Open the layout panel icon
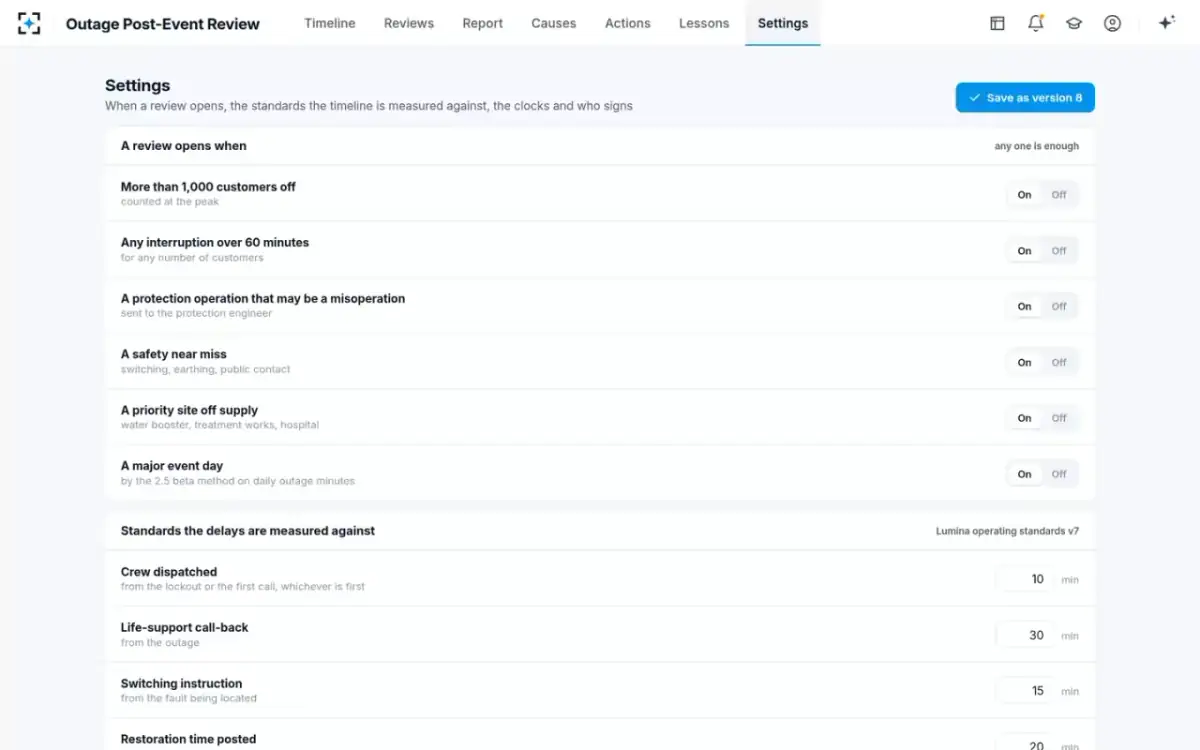 [997, 23]
